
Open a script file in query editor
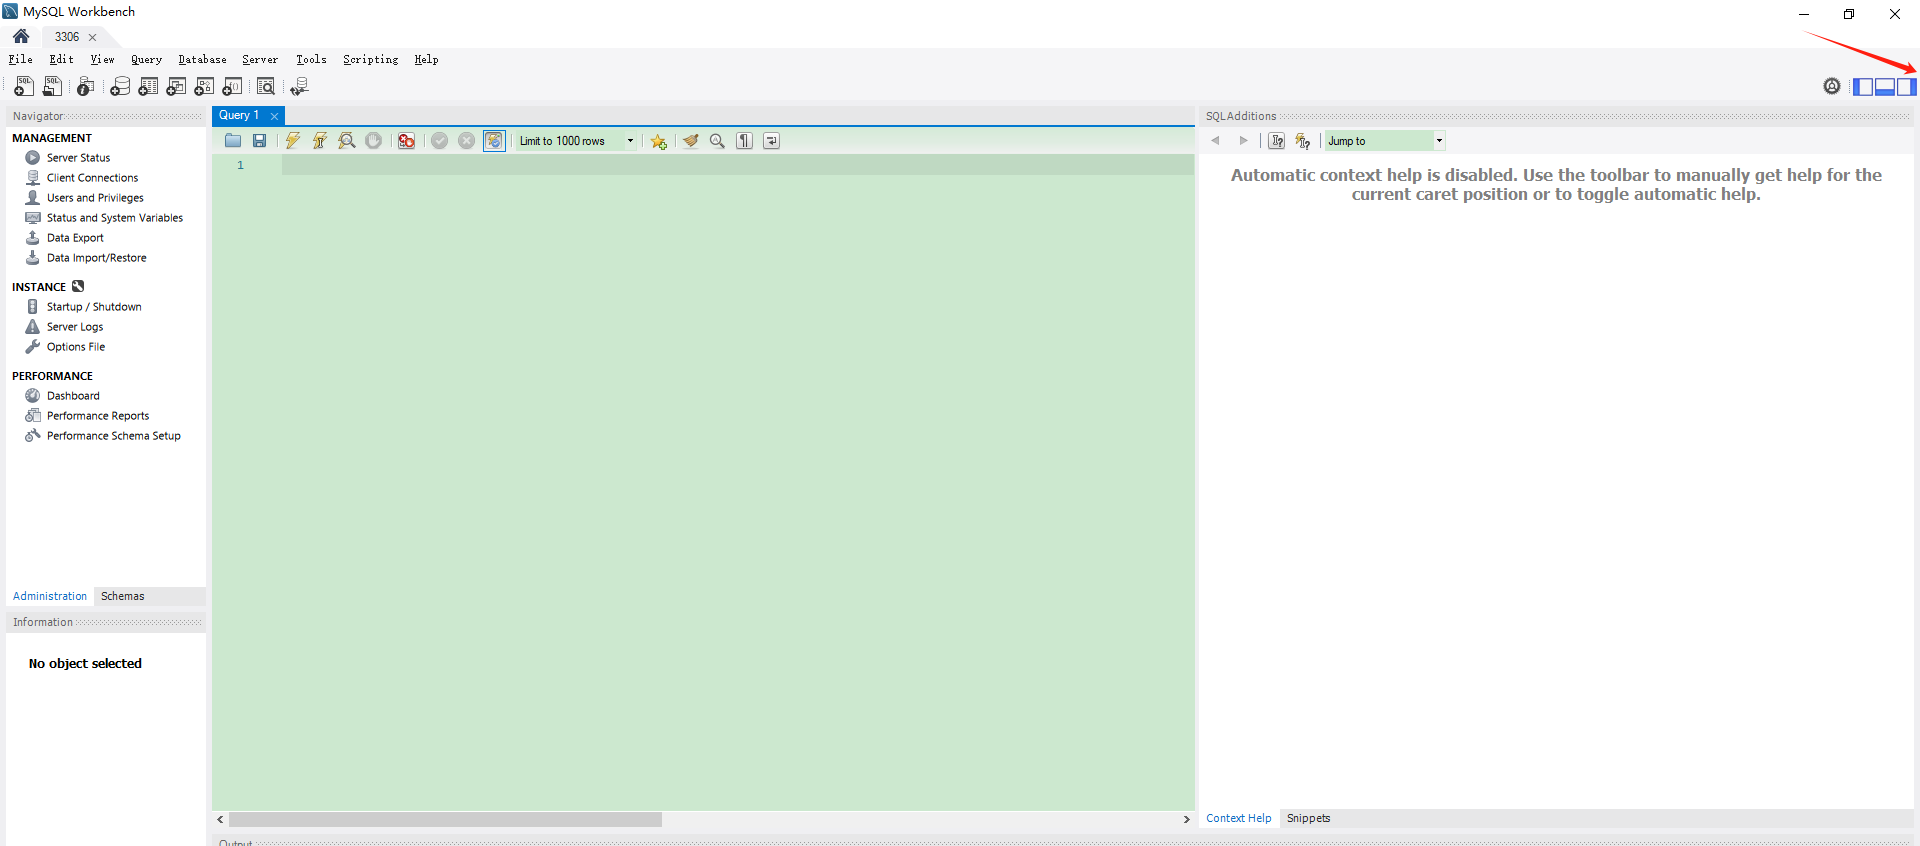pyautogui.click(x=233, y=141)
